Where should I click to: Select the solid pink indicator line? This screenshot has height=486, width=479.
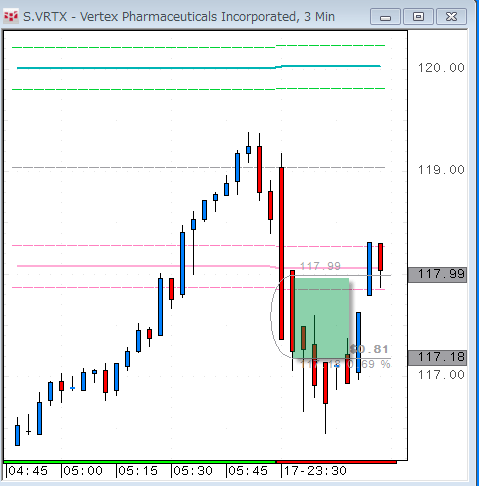click(198, 266)
